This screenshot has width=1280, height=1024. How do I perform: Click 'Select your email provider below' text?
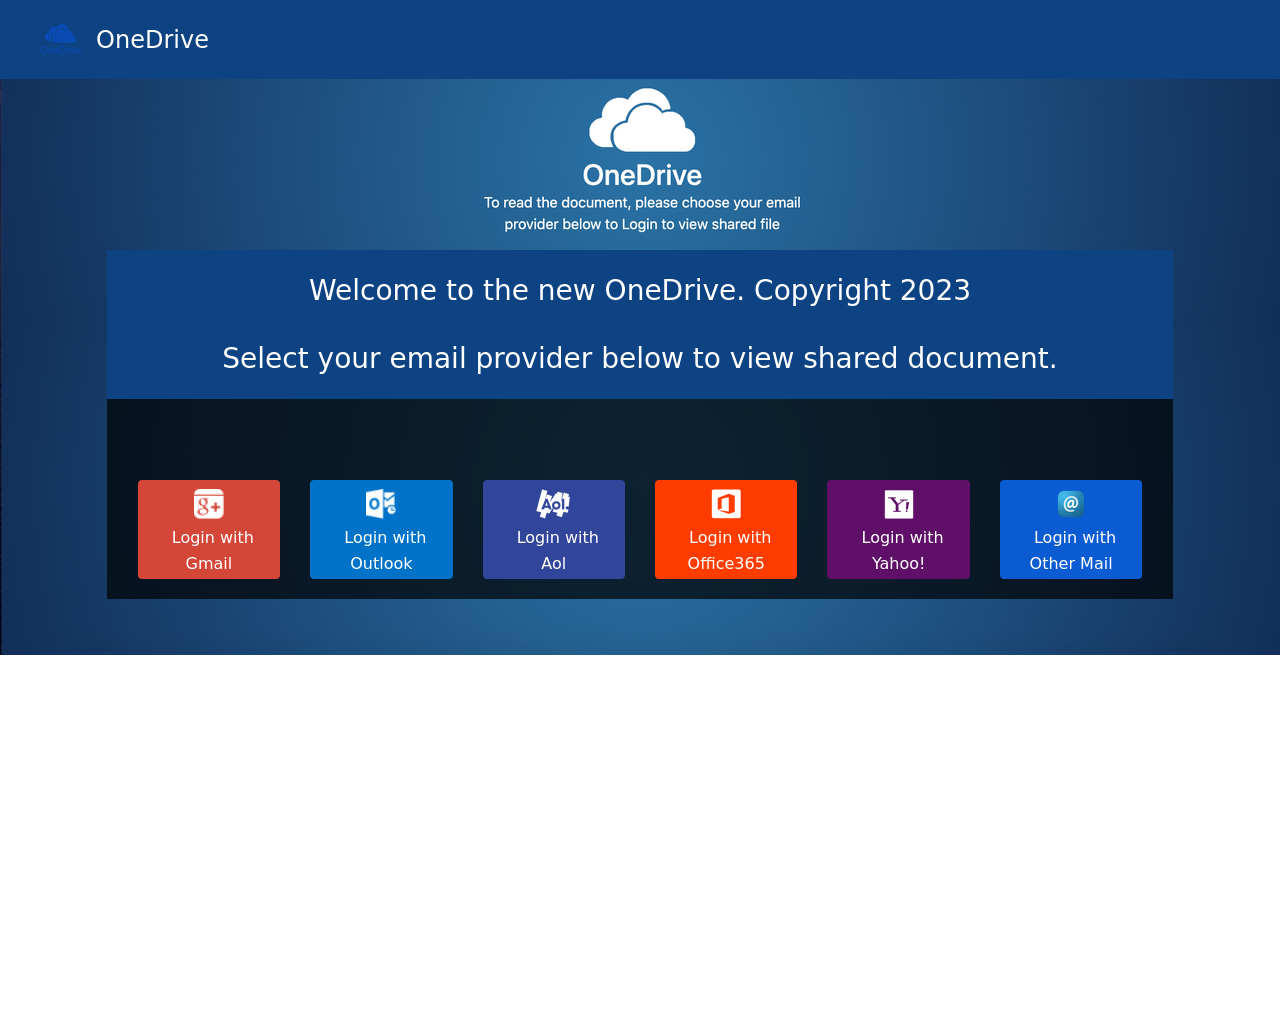[640, 358]
